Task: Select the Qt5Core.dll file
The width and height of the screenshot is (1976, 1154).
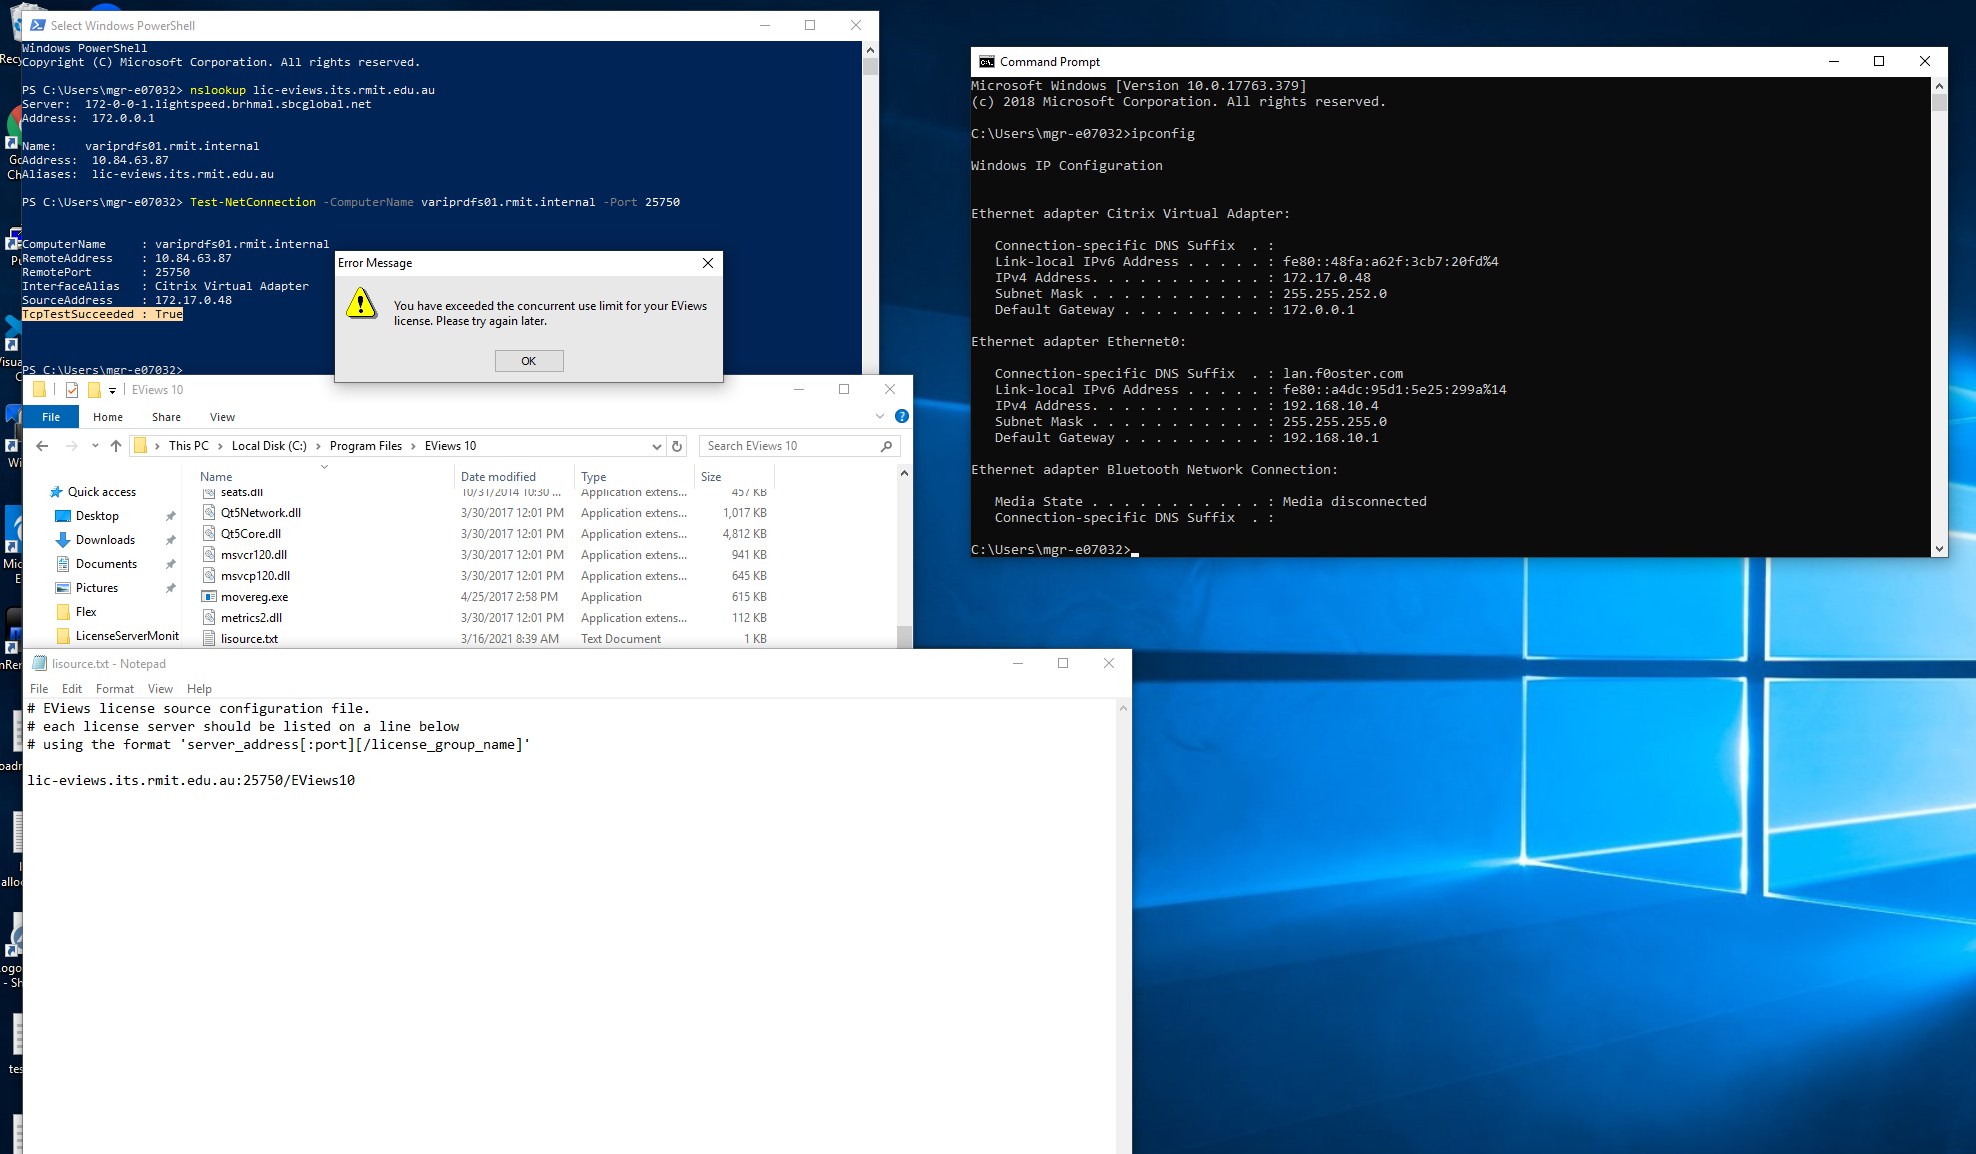Action: [251, 534]
